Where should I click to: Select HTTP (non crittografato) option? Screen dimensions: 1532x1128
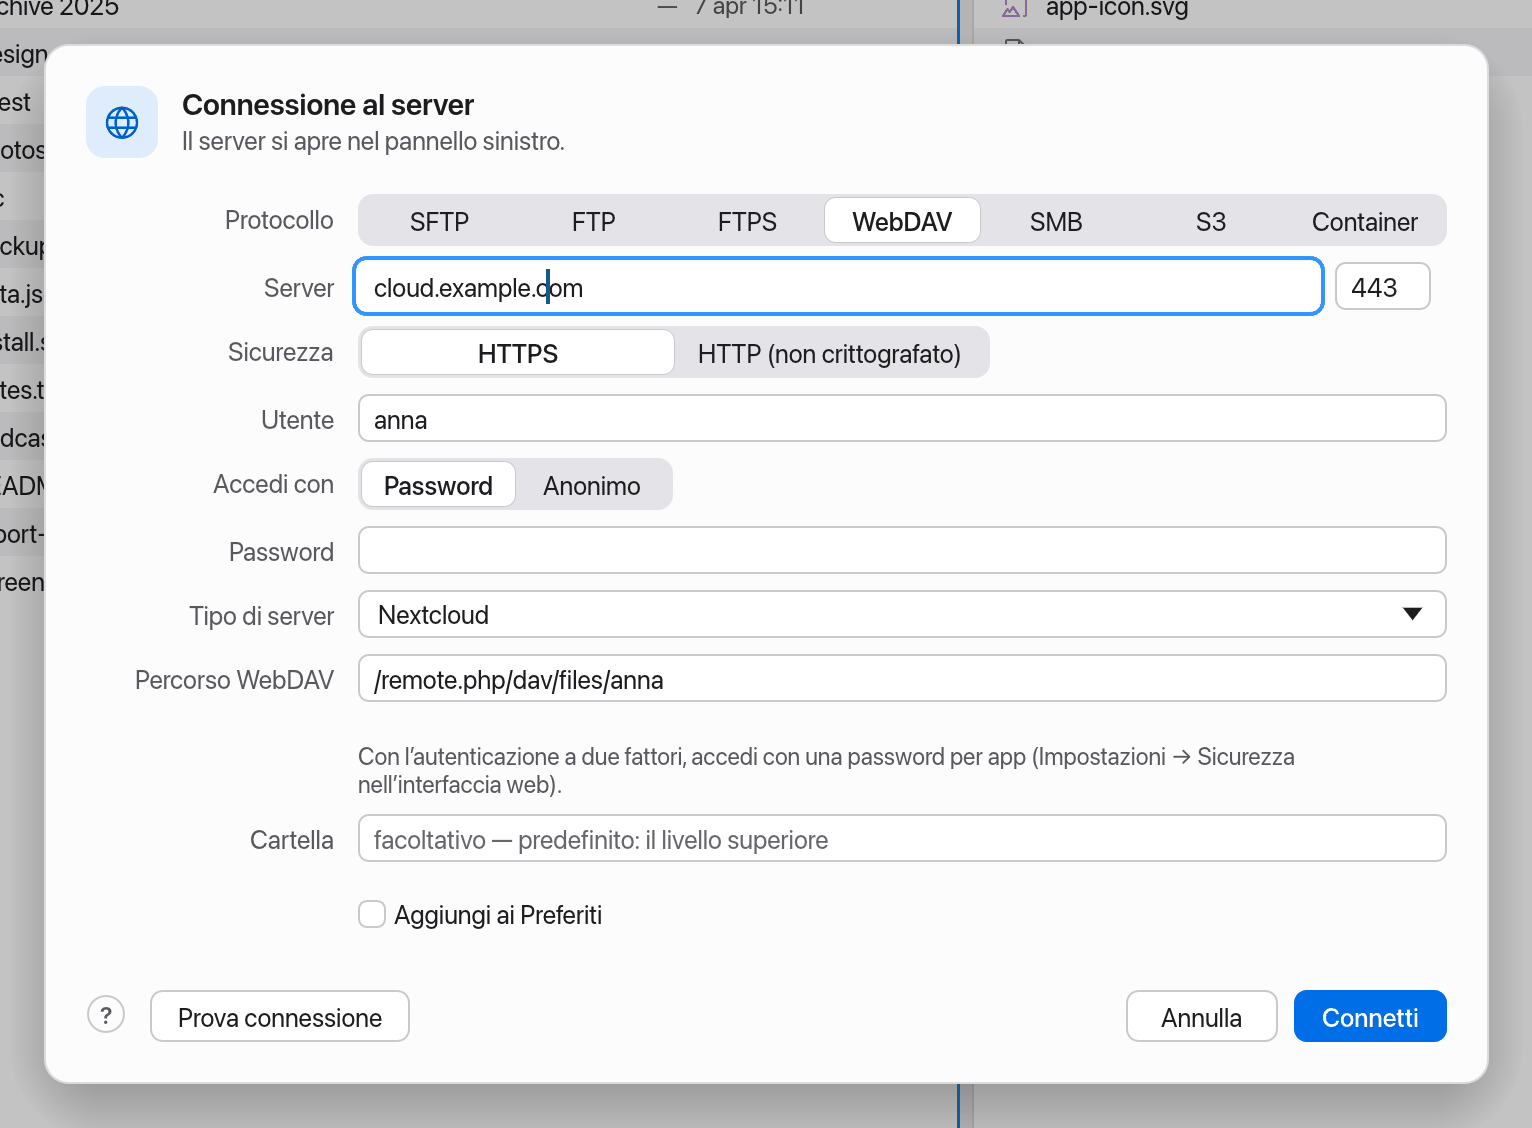point(829,353)
